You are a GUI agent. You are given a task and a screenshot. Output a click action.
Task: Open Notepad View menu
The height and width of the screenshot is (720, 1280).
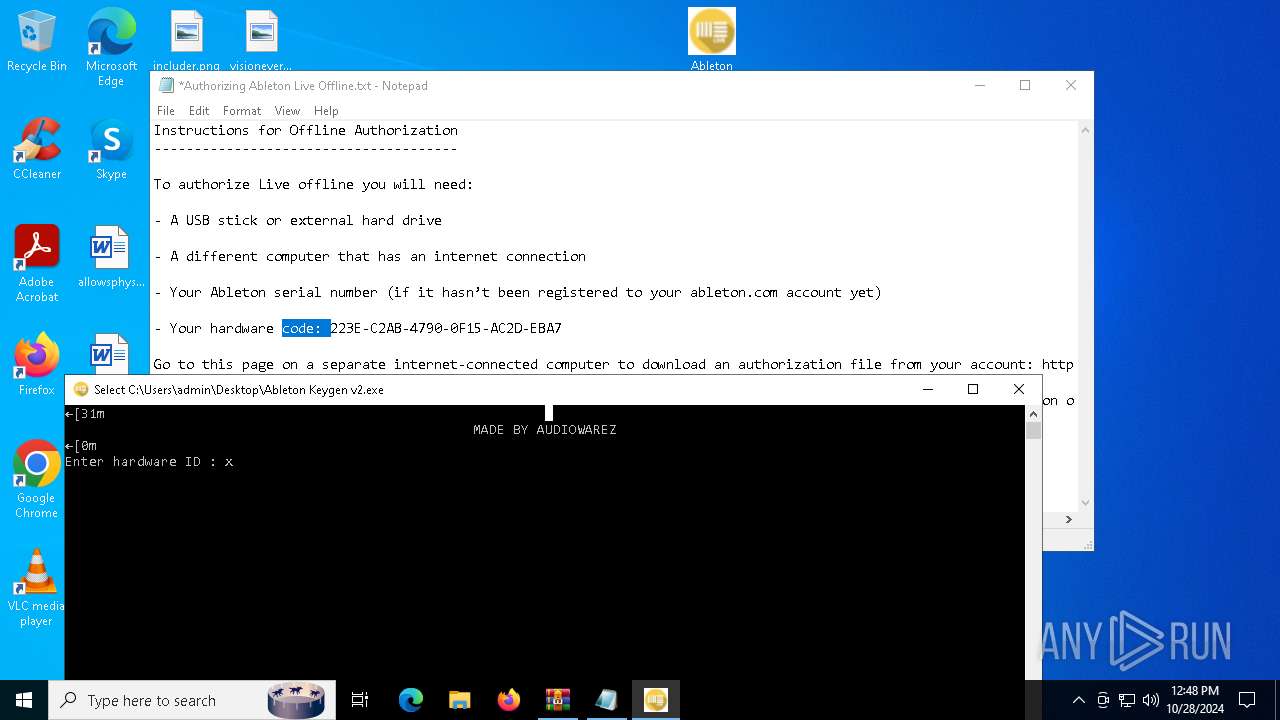287,111
